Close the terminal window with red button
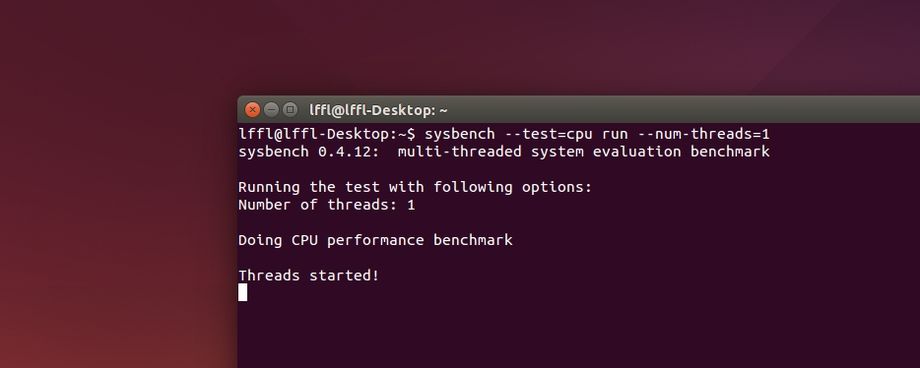Viewport: 920px width, 368px height. 252,110
